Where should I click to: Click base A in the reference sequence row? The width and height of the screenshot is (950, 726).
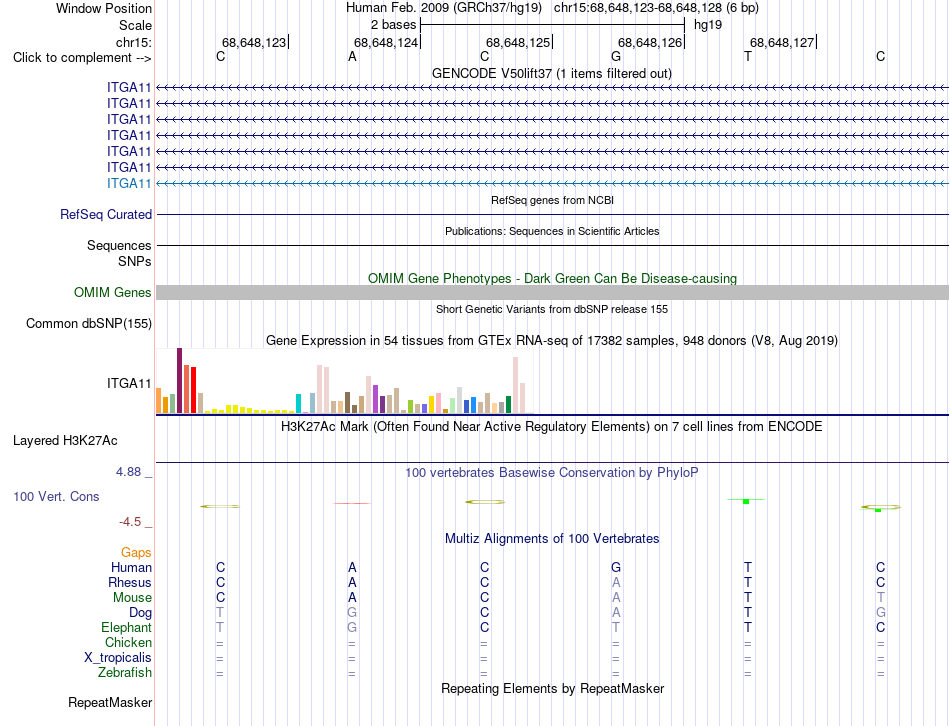pyautogui.click(x=352, y=56)
